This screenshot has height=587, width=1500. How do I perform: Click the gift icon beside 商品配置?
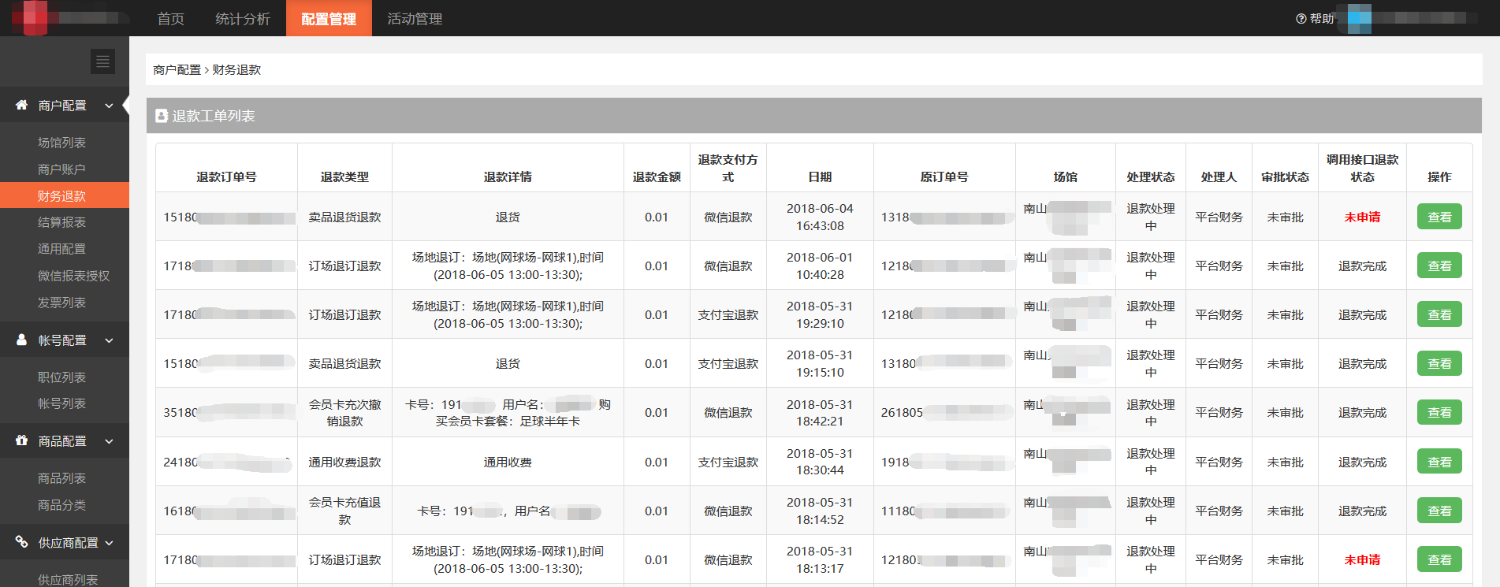[21, 441]
